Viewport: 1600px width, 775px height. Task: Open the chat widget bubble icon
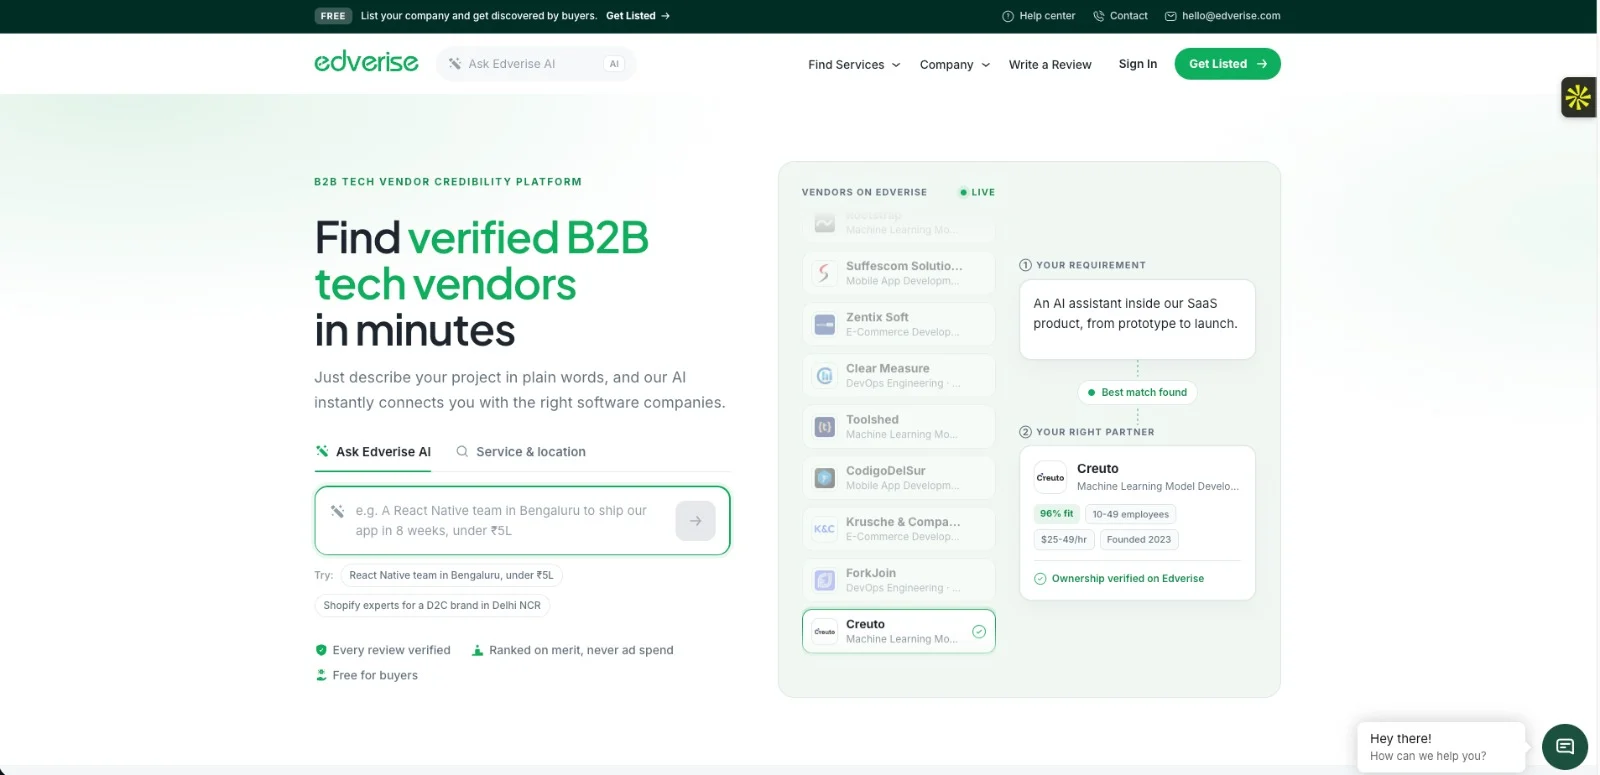[1565, 746]
